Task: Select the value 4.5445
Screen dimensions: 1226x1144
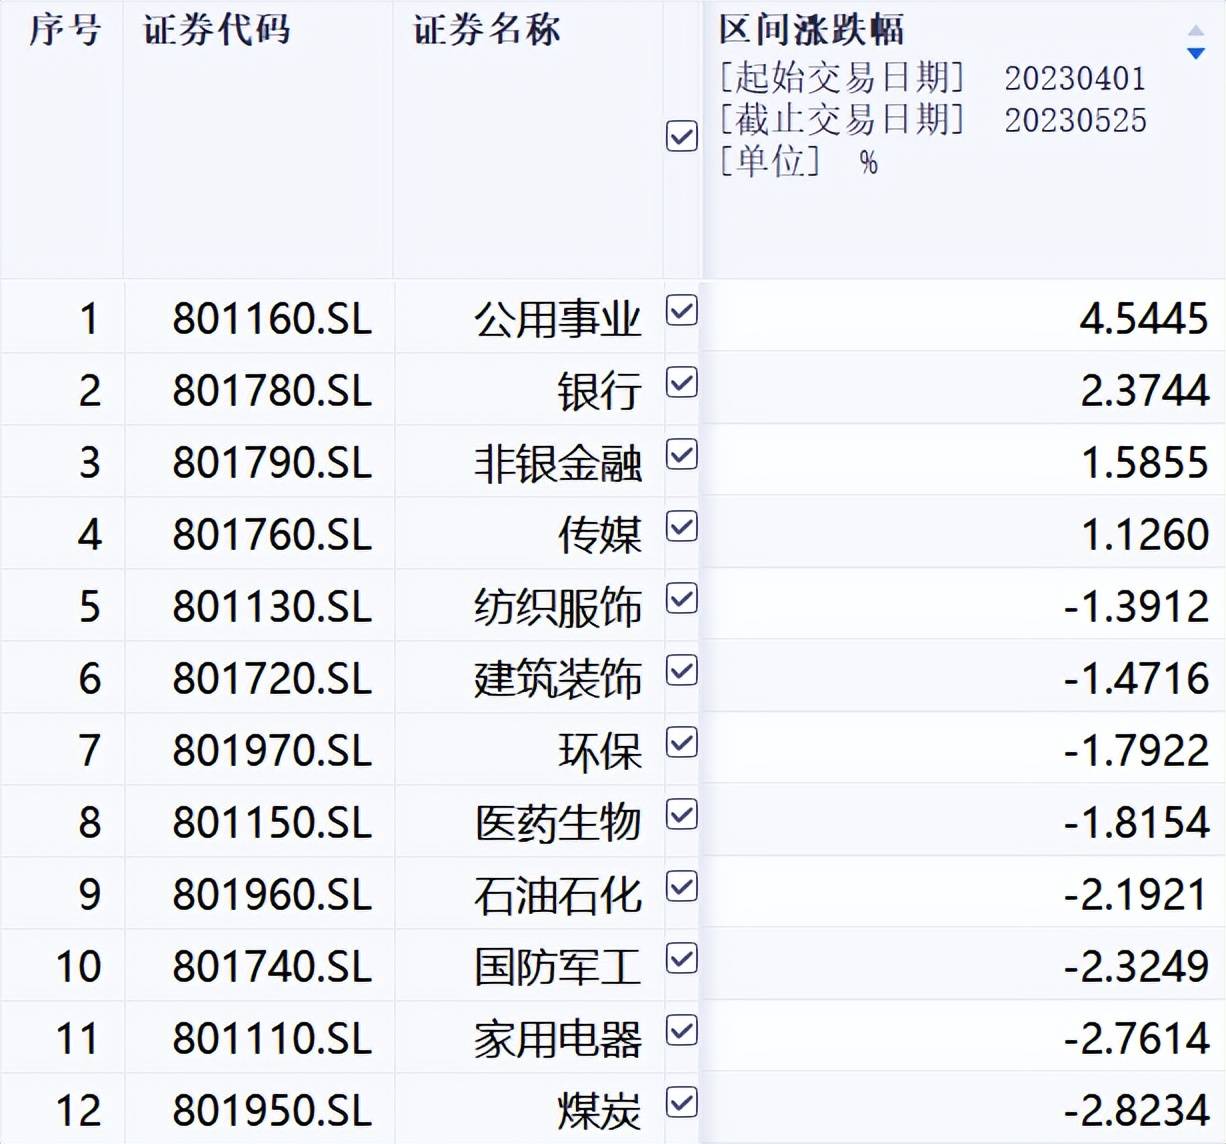Action: coord(1144,319)
